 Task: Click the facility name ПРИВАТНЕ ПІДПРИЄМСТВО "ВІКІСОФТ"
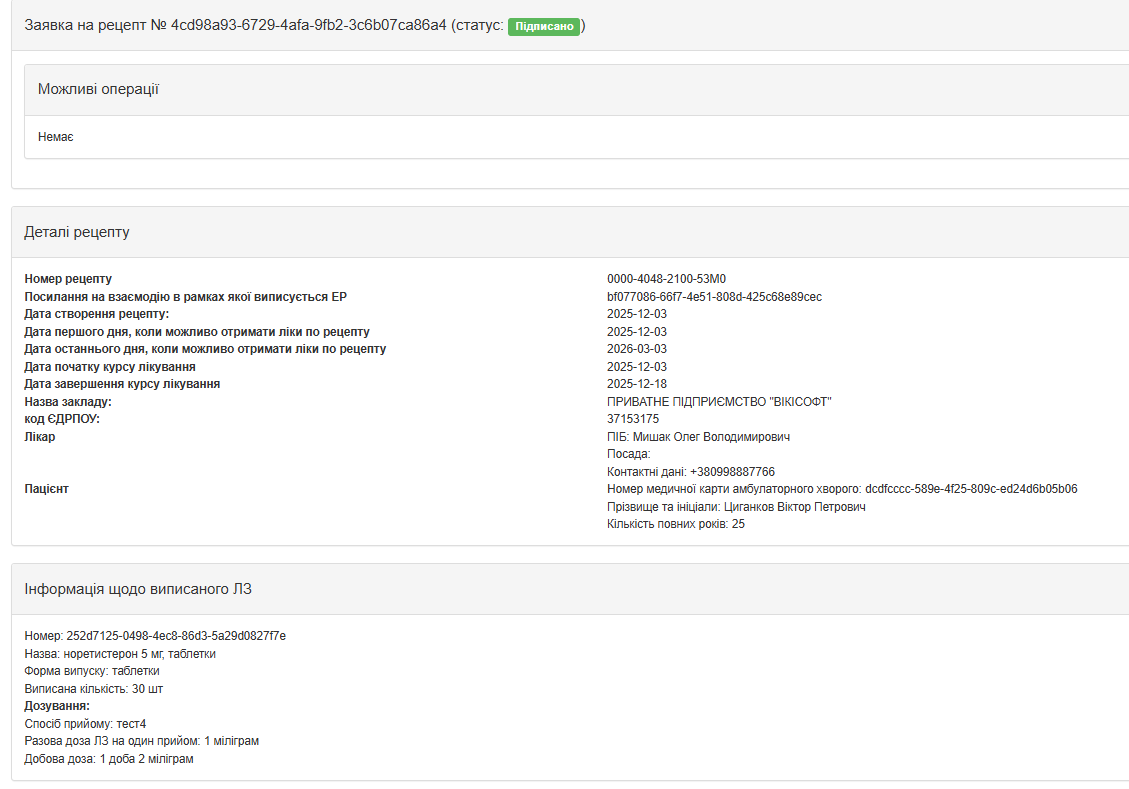[719, 402]
